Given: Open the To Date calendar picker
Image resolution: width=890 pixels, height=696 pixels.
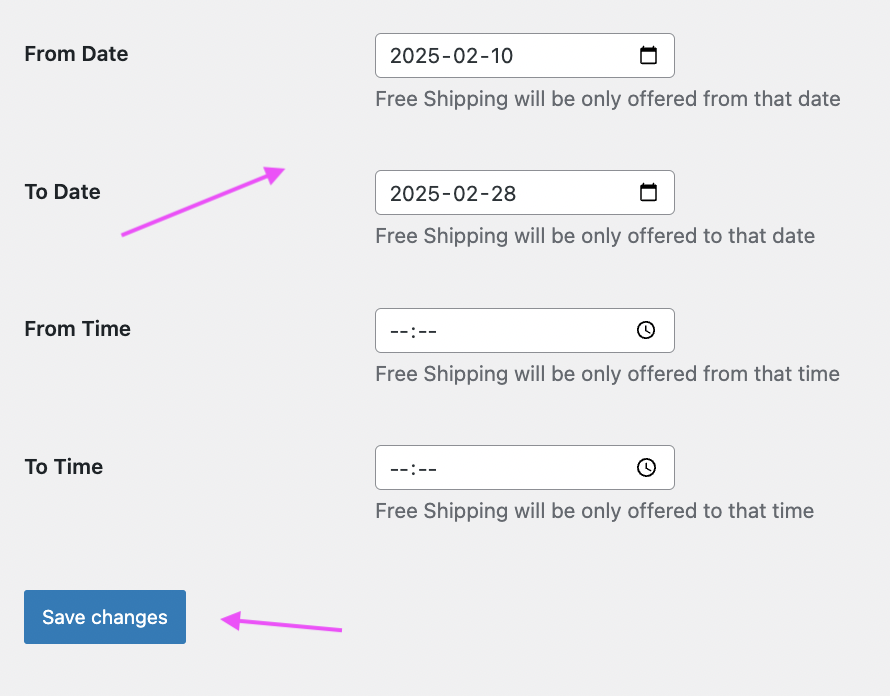Looking at the screenshot, I should 648,193.
